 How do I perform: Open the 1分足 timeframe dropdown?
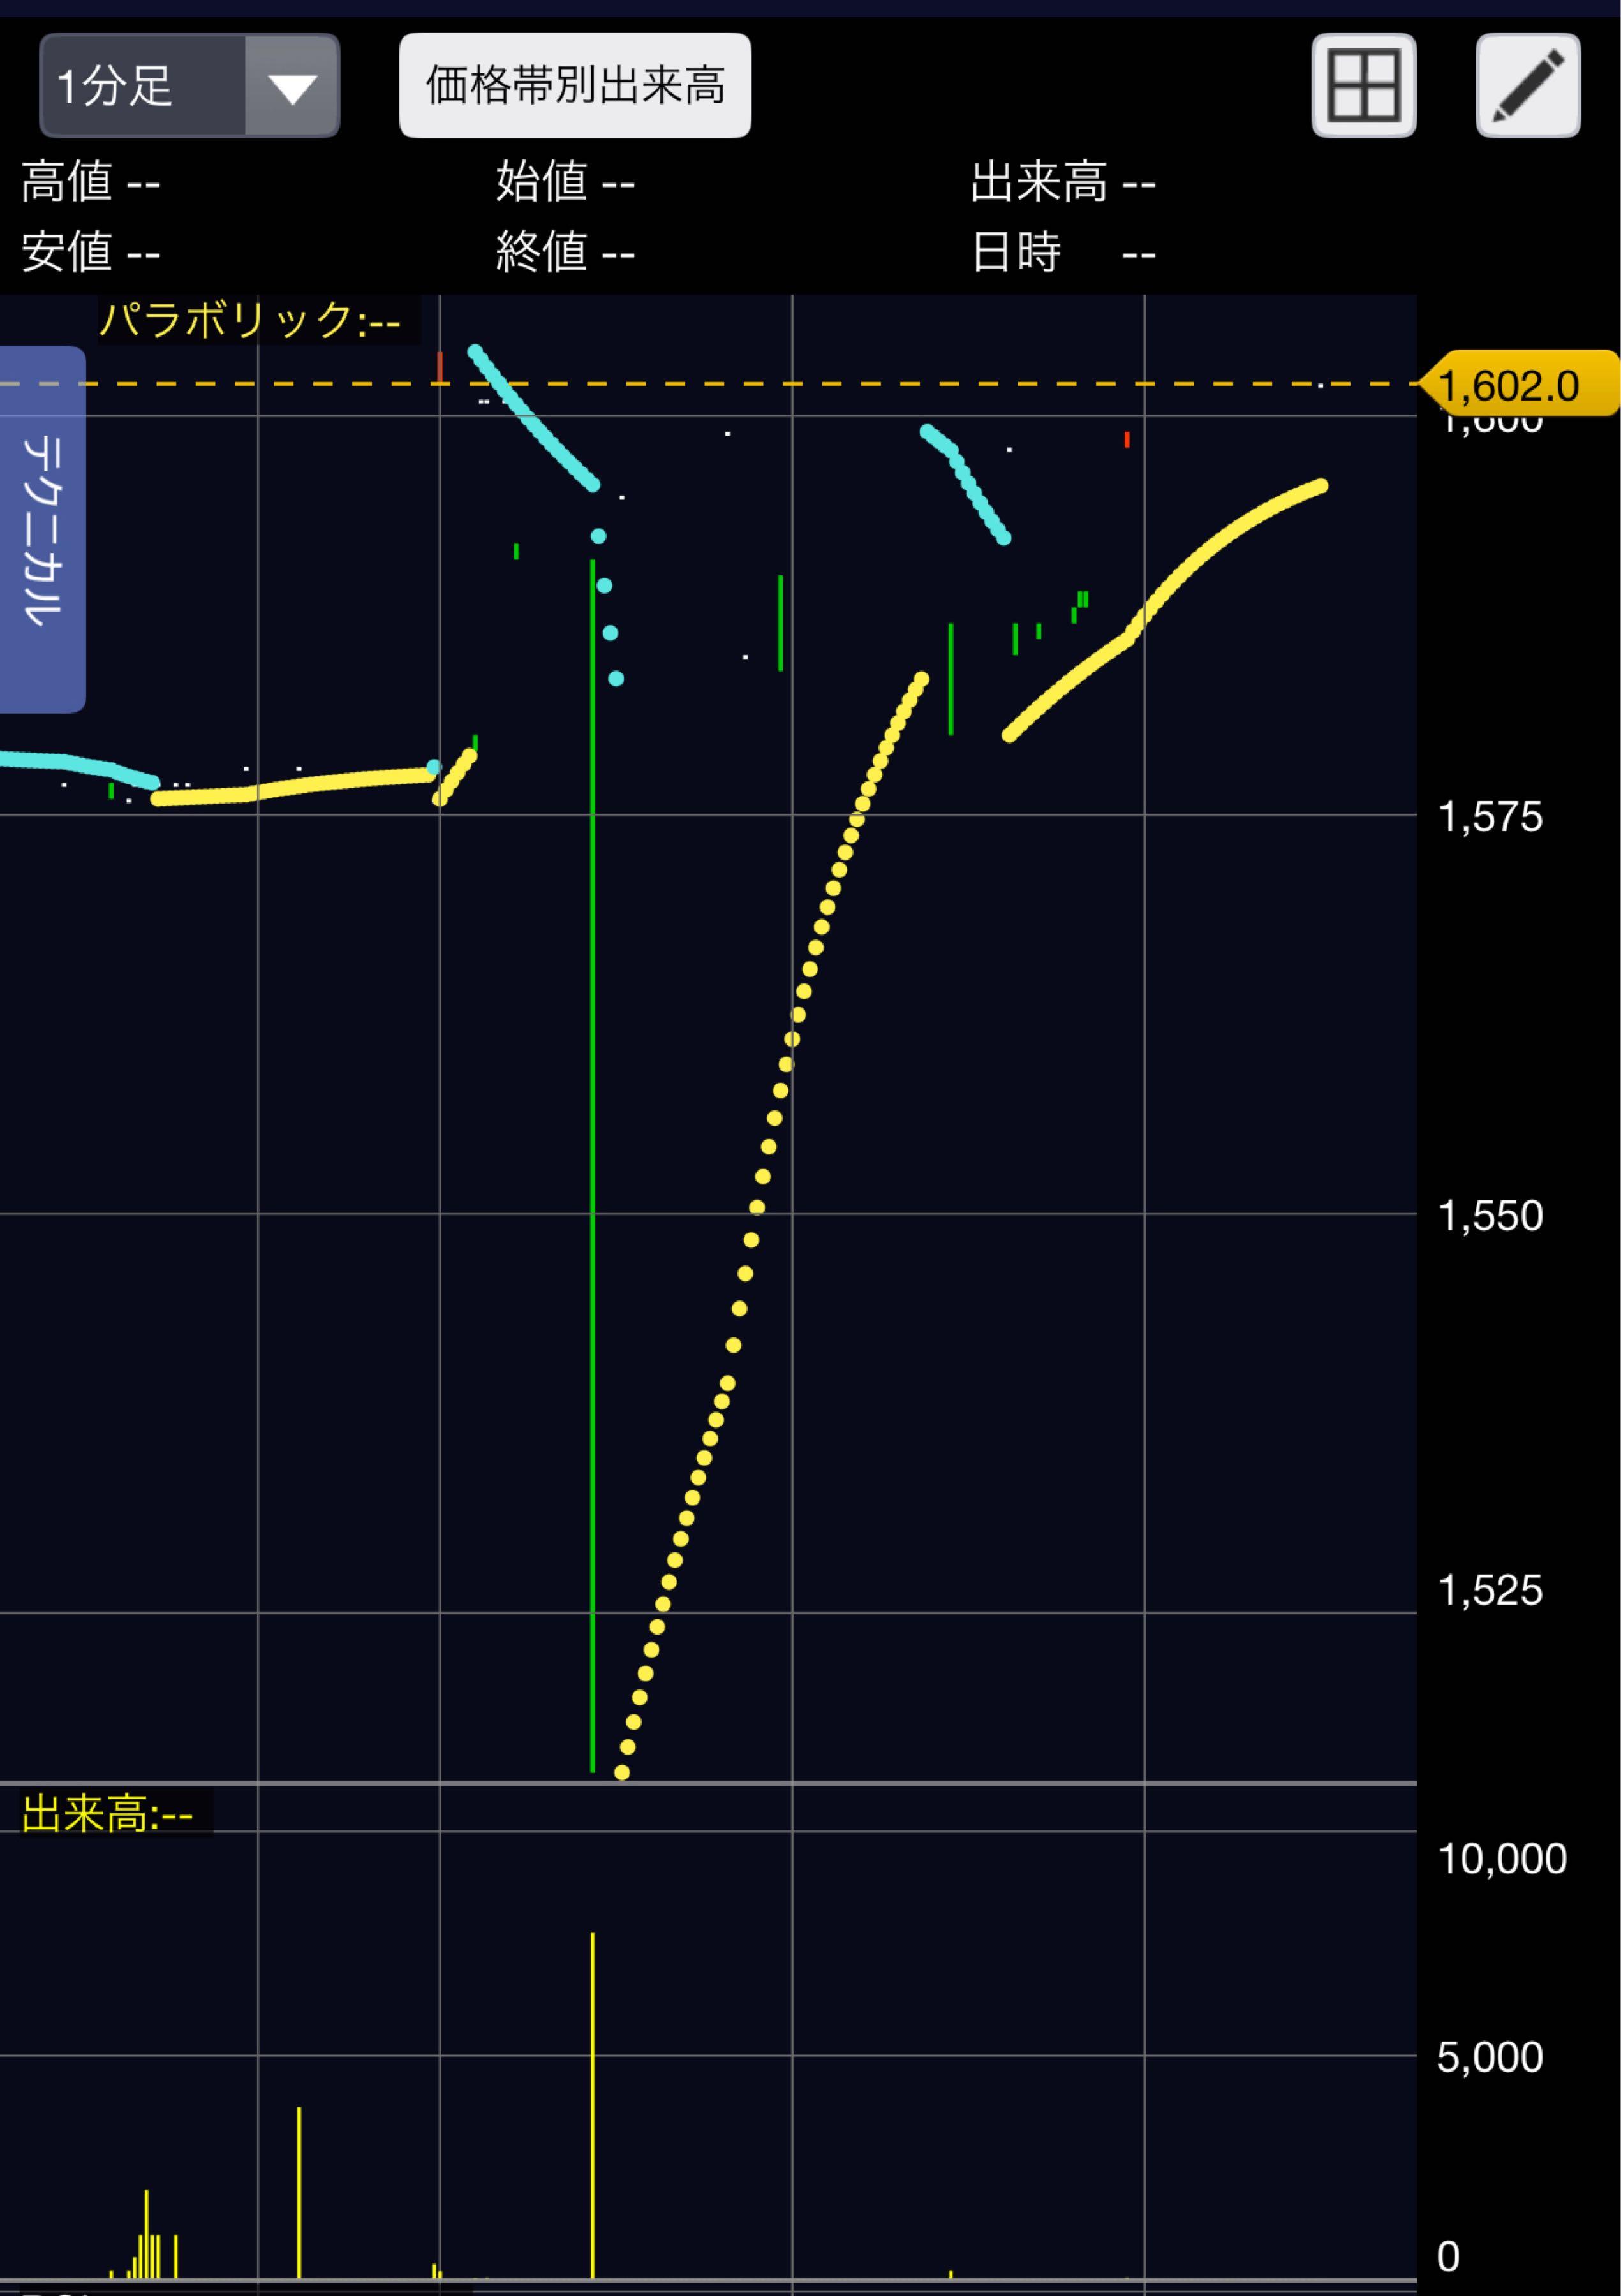click(189, 85)
